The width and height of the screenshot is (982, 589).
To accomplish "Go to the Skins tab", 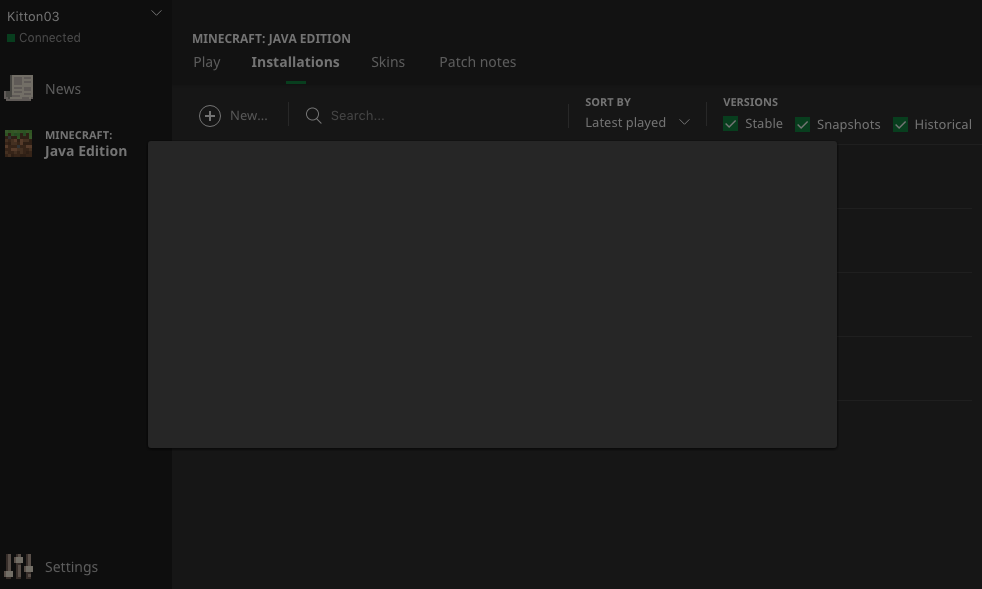I will [x=388, y=62].
